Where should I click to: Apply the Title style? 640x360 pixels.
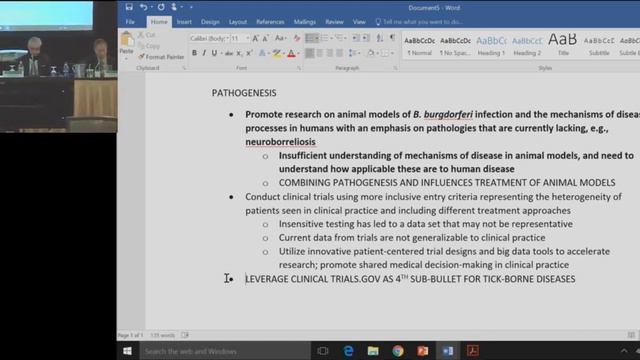click(x=563, y=46)
